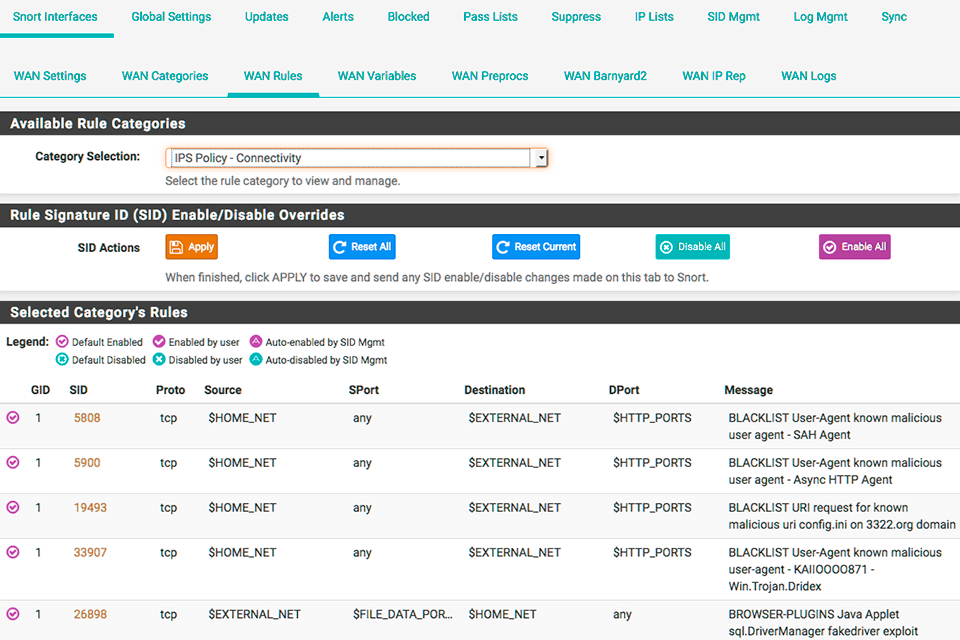Click the Destination column header

(x=495, y=390)
